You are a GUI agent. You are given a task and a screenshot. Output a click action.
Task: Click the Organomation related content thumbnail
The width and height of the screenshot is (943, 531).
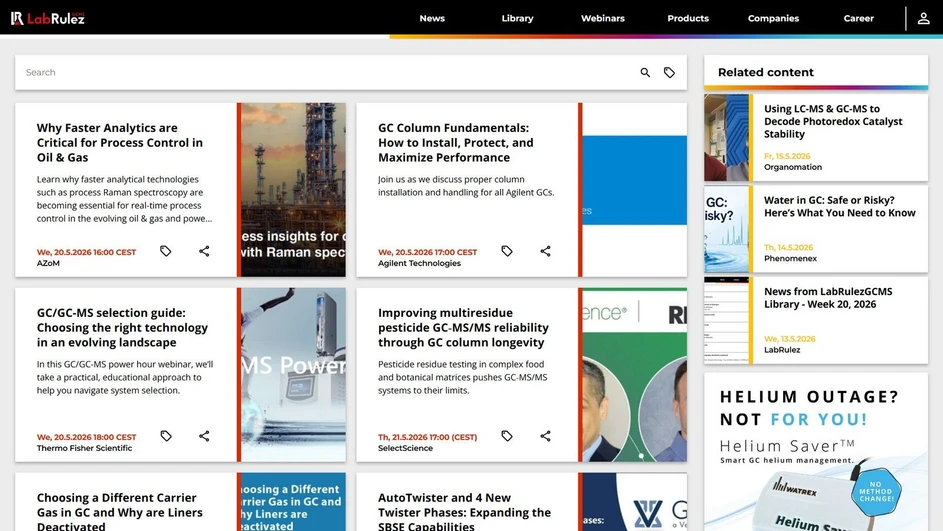point(726,138)
